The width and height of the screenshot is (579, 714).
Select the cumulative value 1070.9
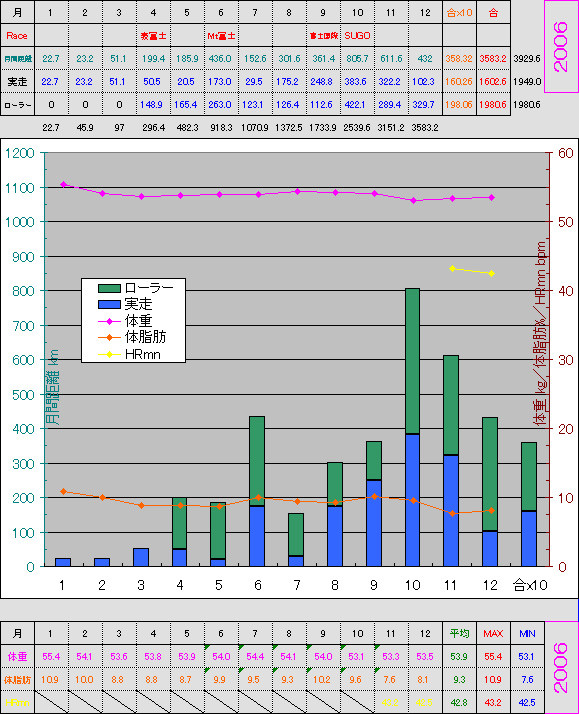[x=255, y=128]
